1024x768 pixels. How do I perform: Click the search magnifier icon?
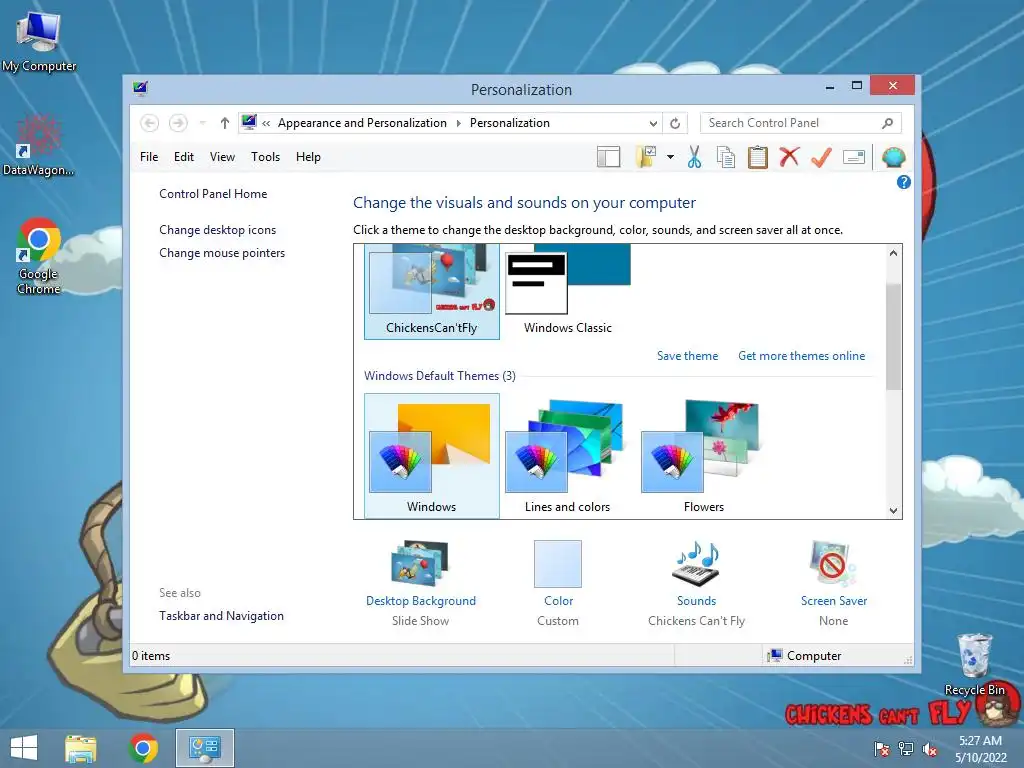coord(888,123)
